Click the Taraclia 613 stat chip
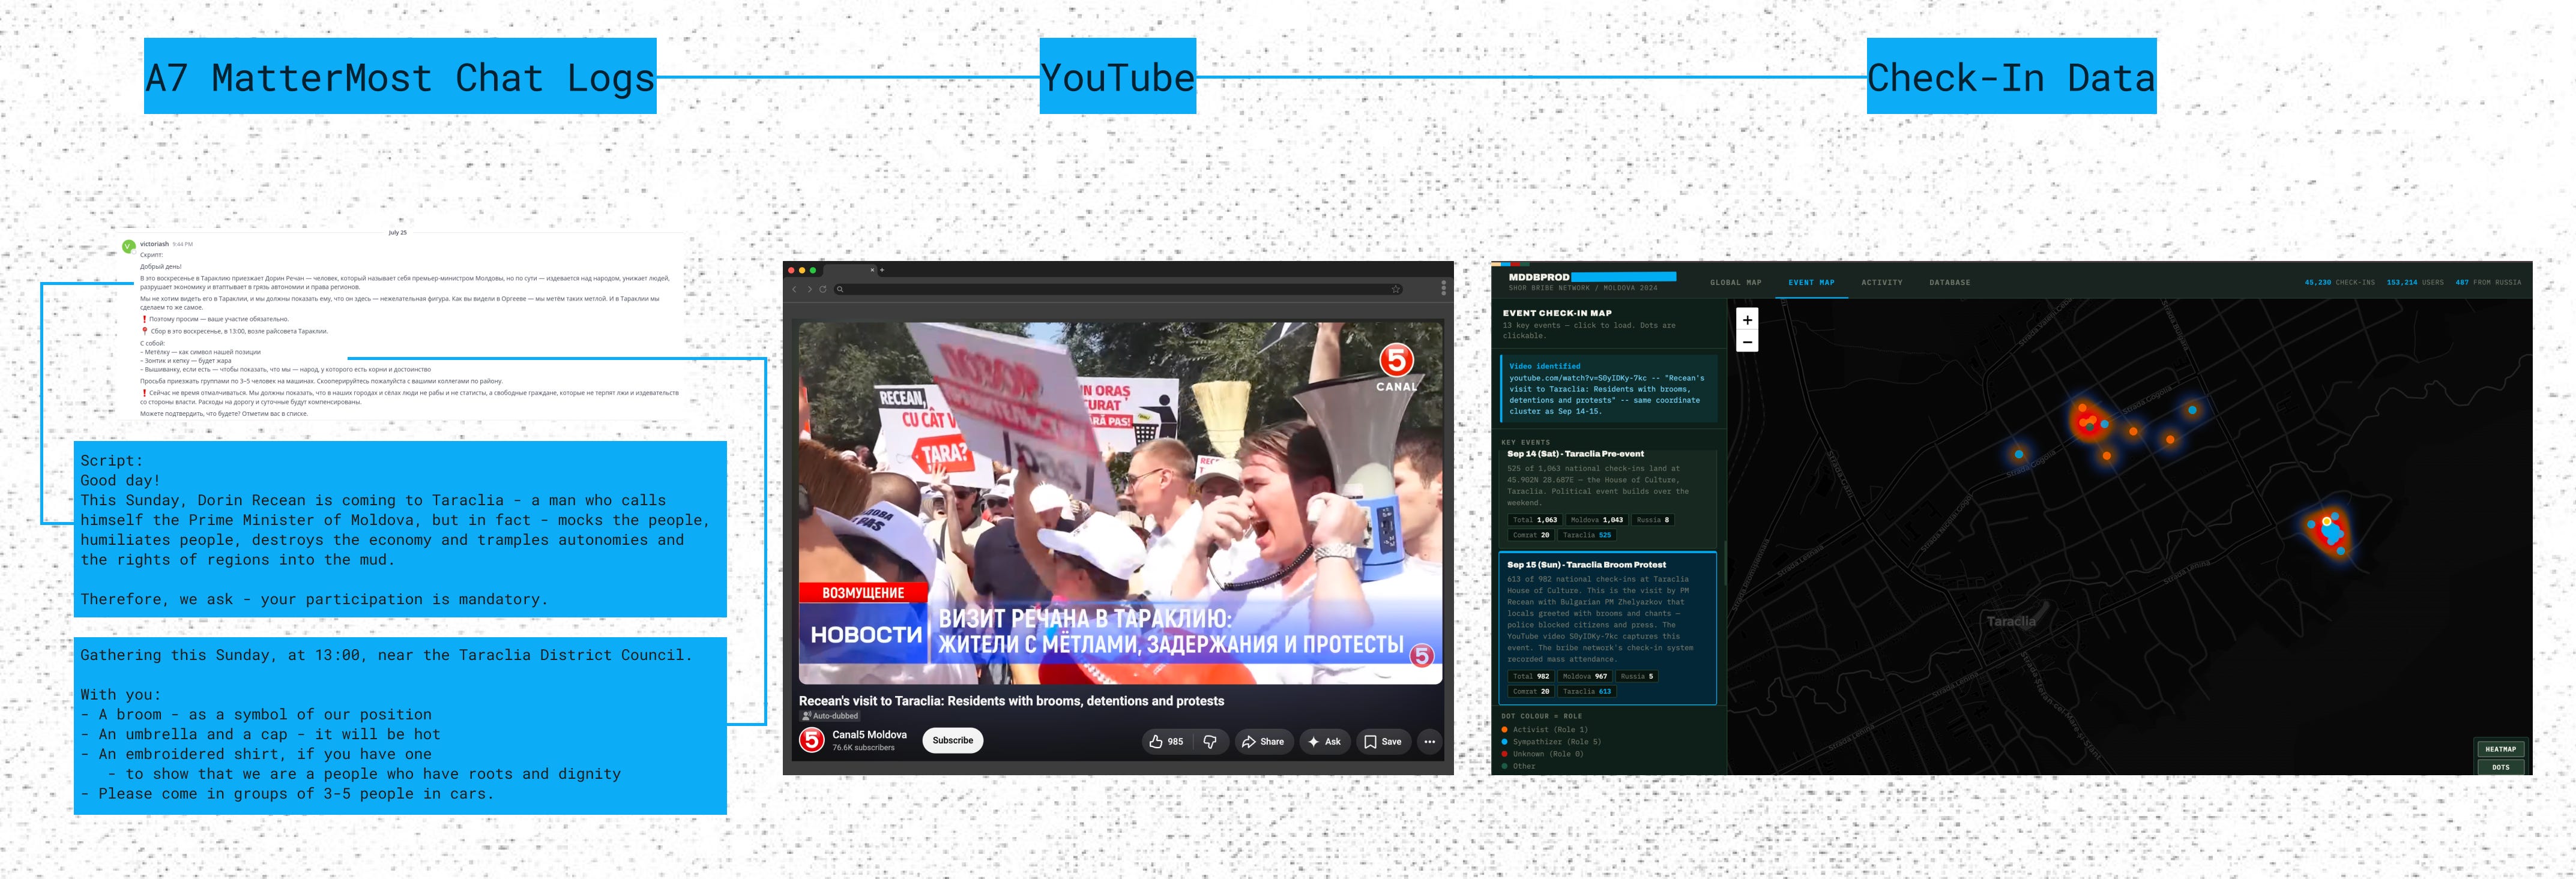 click(1587, 692)
